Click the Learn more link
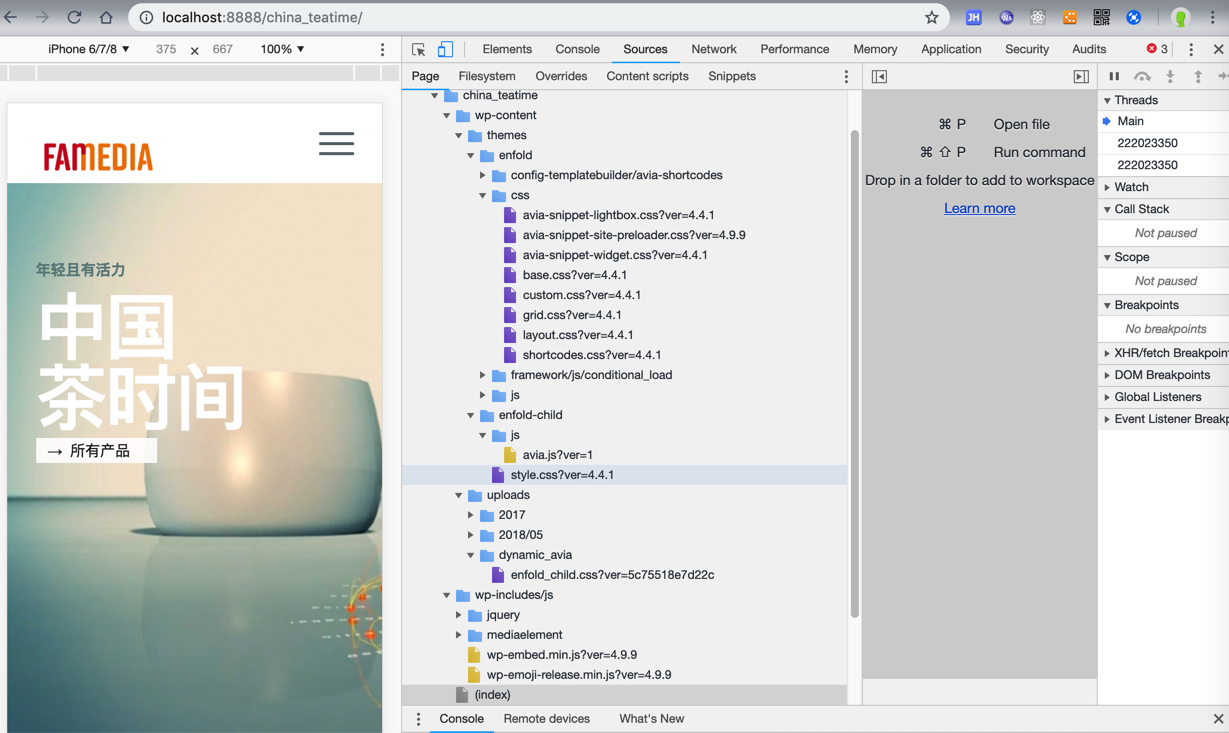 point(979,208)
